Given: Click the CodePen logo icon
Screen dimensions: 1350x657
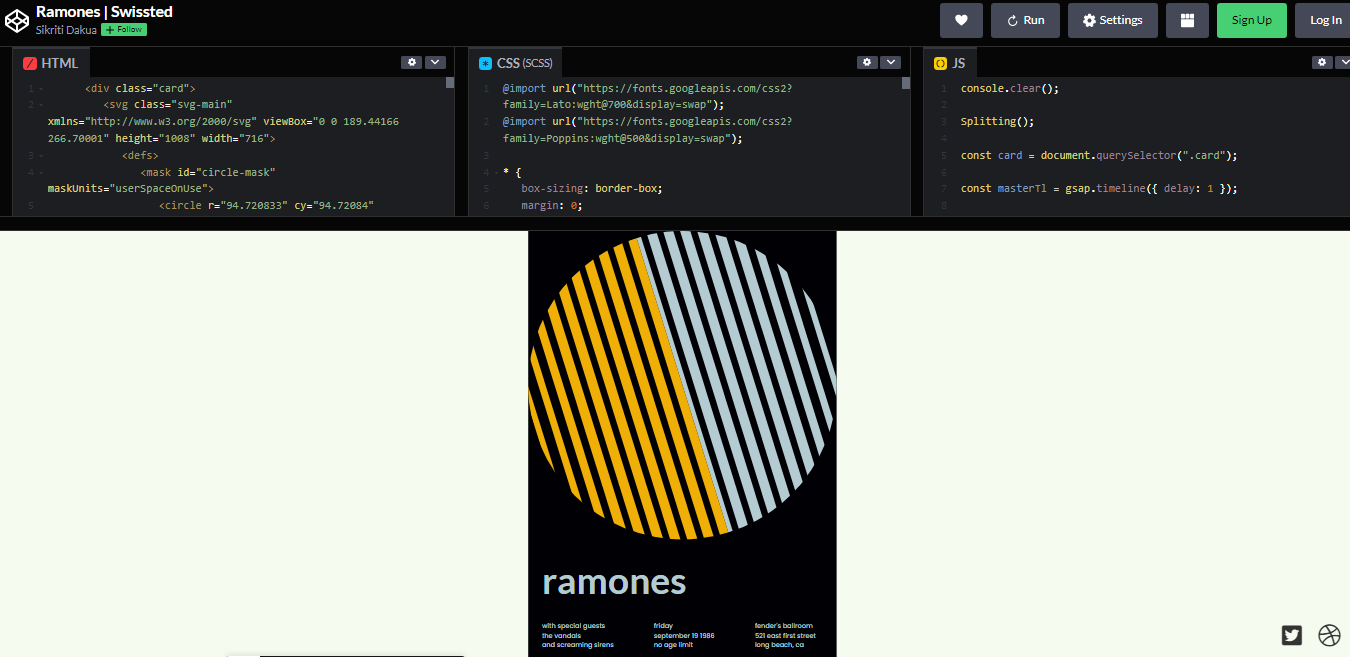Looking at the screenshot, I should click(x=16, y=20).
